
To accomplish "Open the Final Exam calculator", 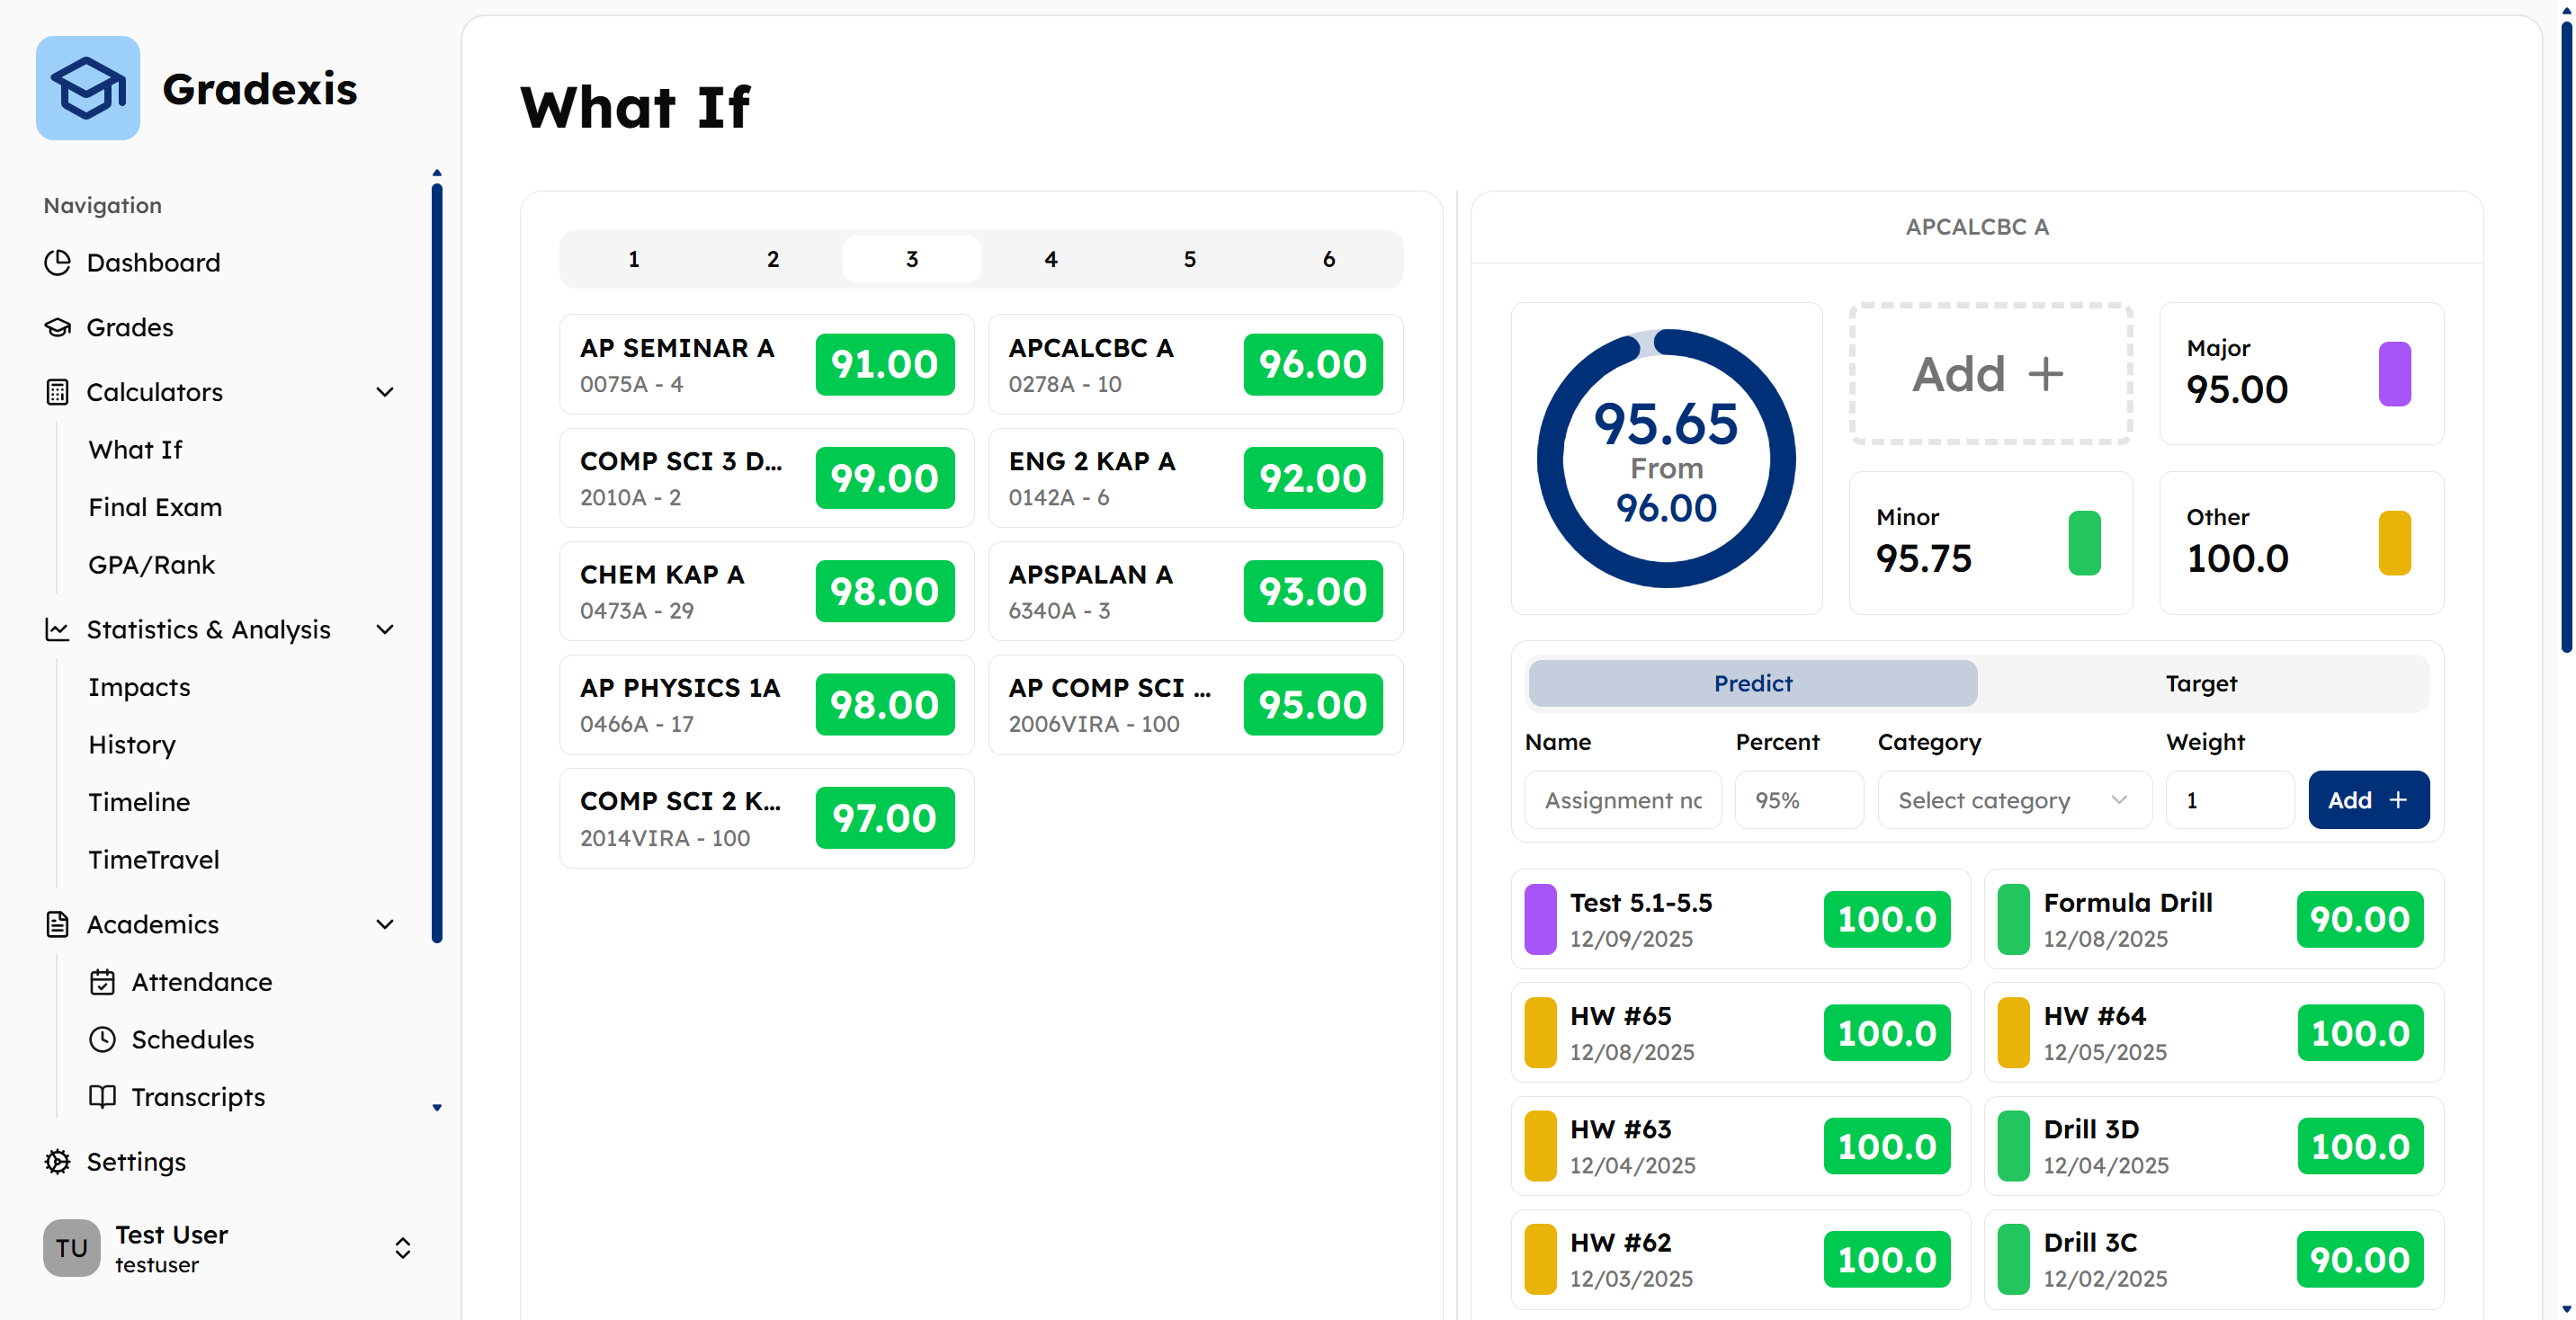I will tap(155, 507).
